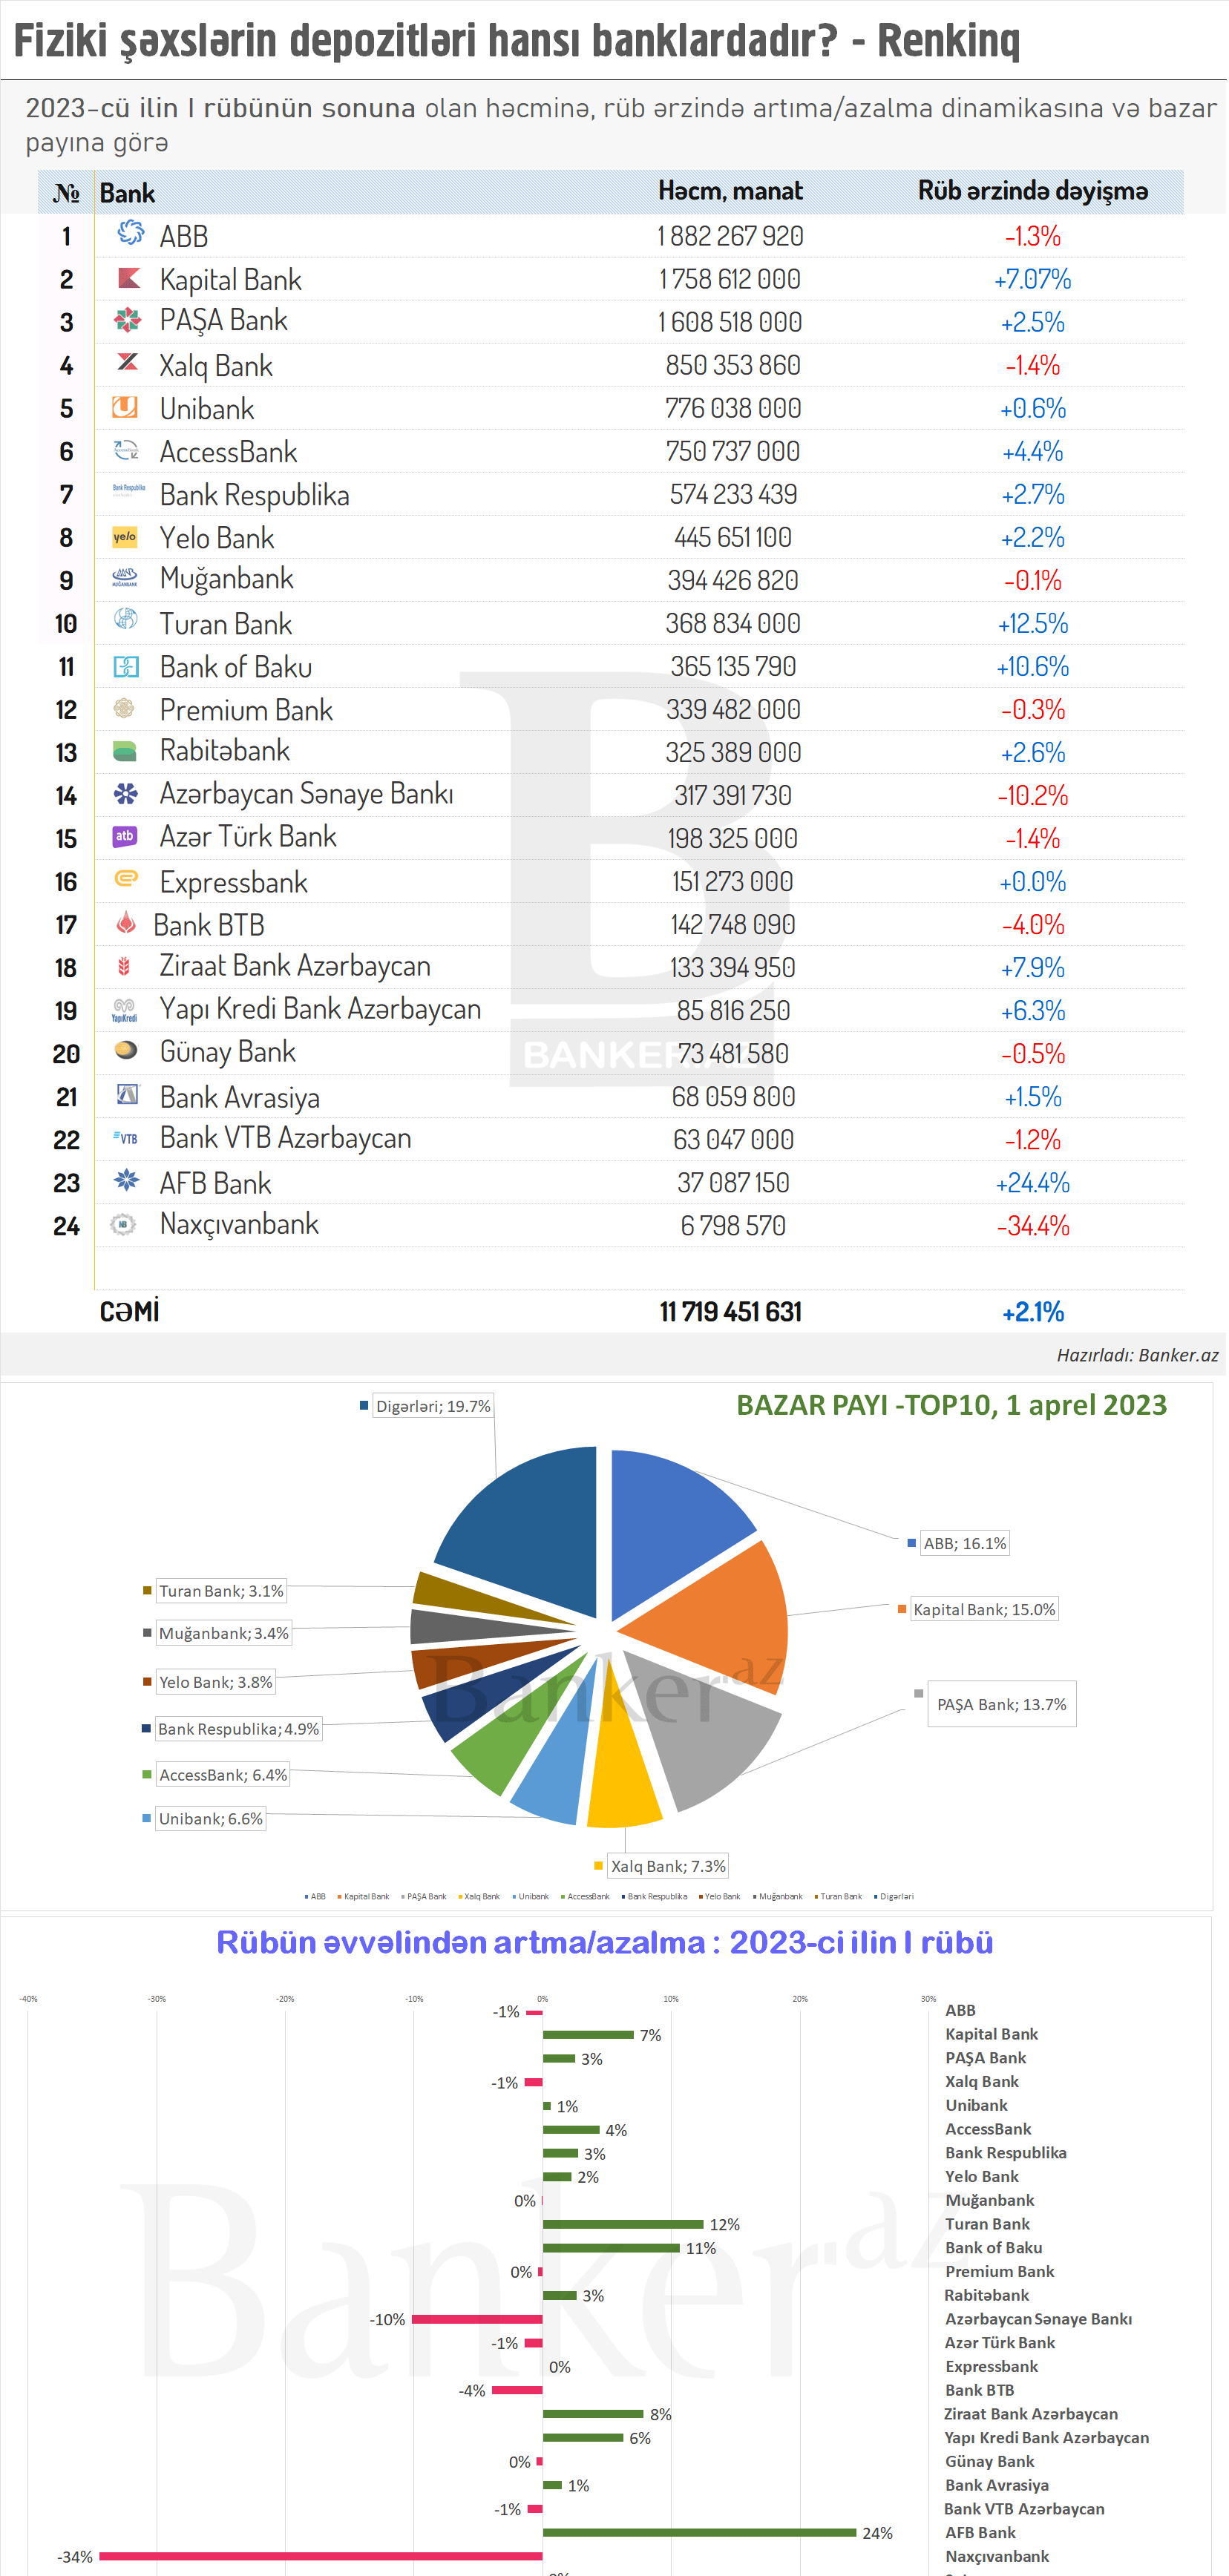Click the ABB bank logo icon
The image size is (1229, 2576).
click(x=129, y=234)
